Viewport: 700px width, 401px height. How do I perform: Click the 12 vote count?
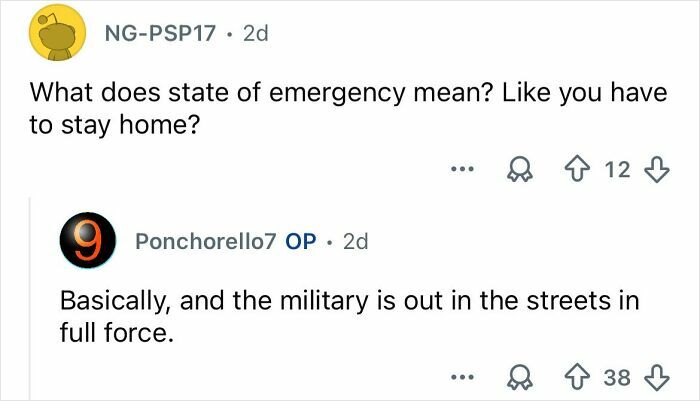coord(618,170)
